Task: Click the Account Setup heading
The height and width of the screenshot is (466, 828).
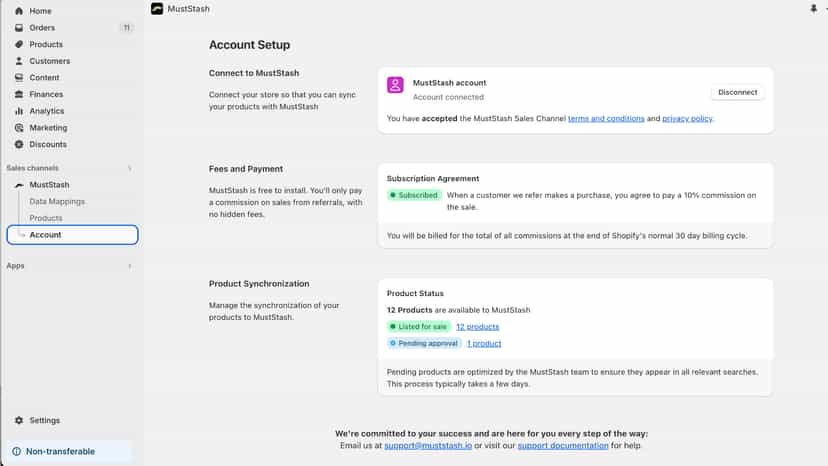Action: pos(249,45)
